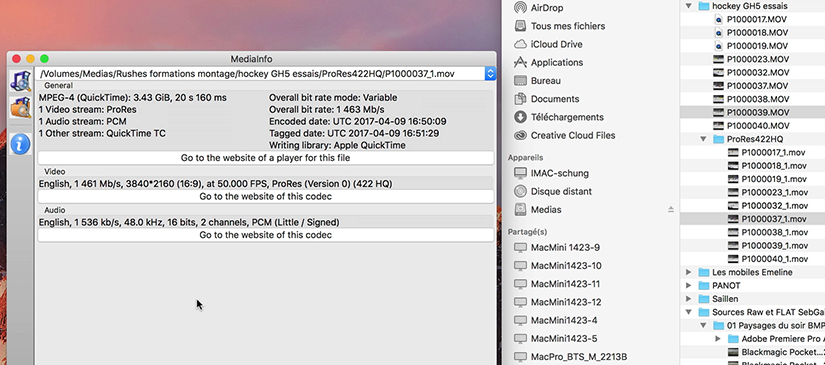Click video 'Go to the website of this codec'
The width and height of the screenshot is (825, 365).
click(x=266, y=197)
